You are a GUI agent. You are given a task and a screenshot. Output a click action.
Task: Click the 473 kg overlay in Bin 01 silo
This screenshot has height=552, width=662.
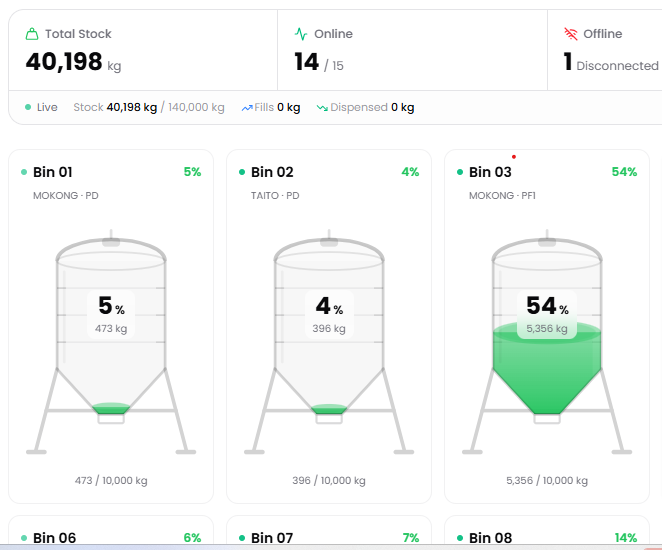point(111,329)
